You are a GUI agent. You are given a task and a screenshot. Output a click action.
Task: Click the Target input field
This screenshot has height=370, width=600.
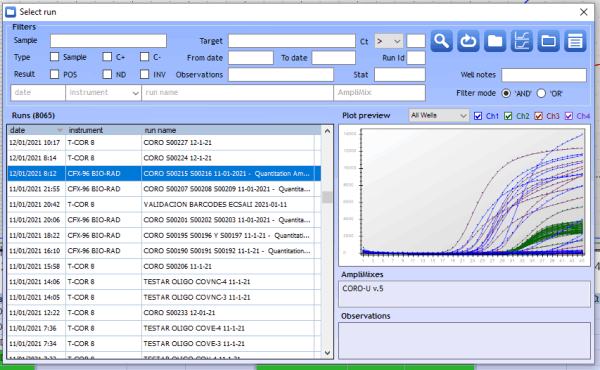pos(292,41)
